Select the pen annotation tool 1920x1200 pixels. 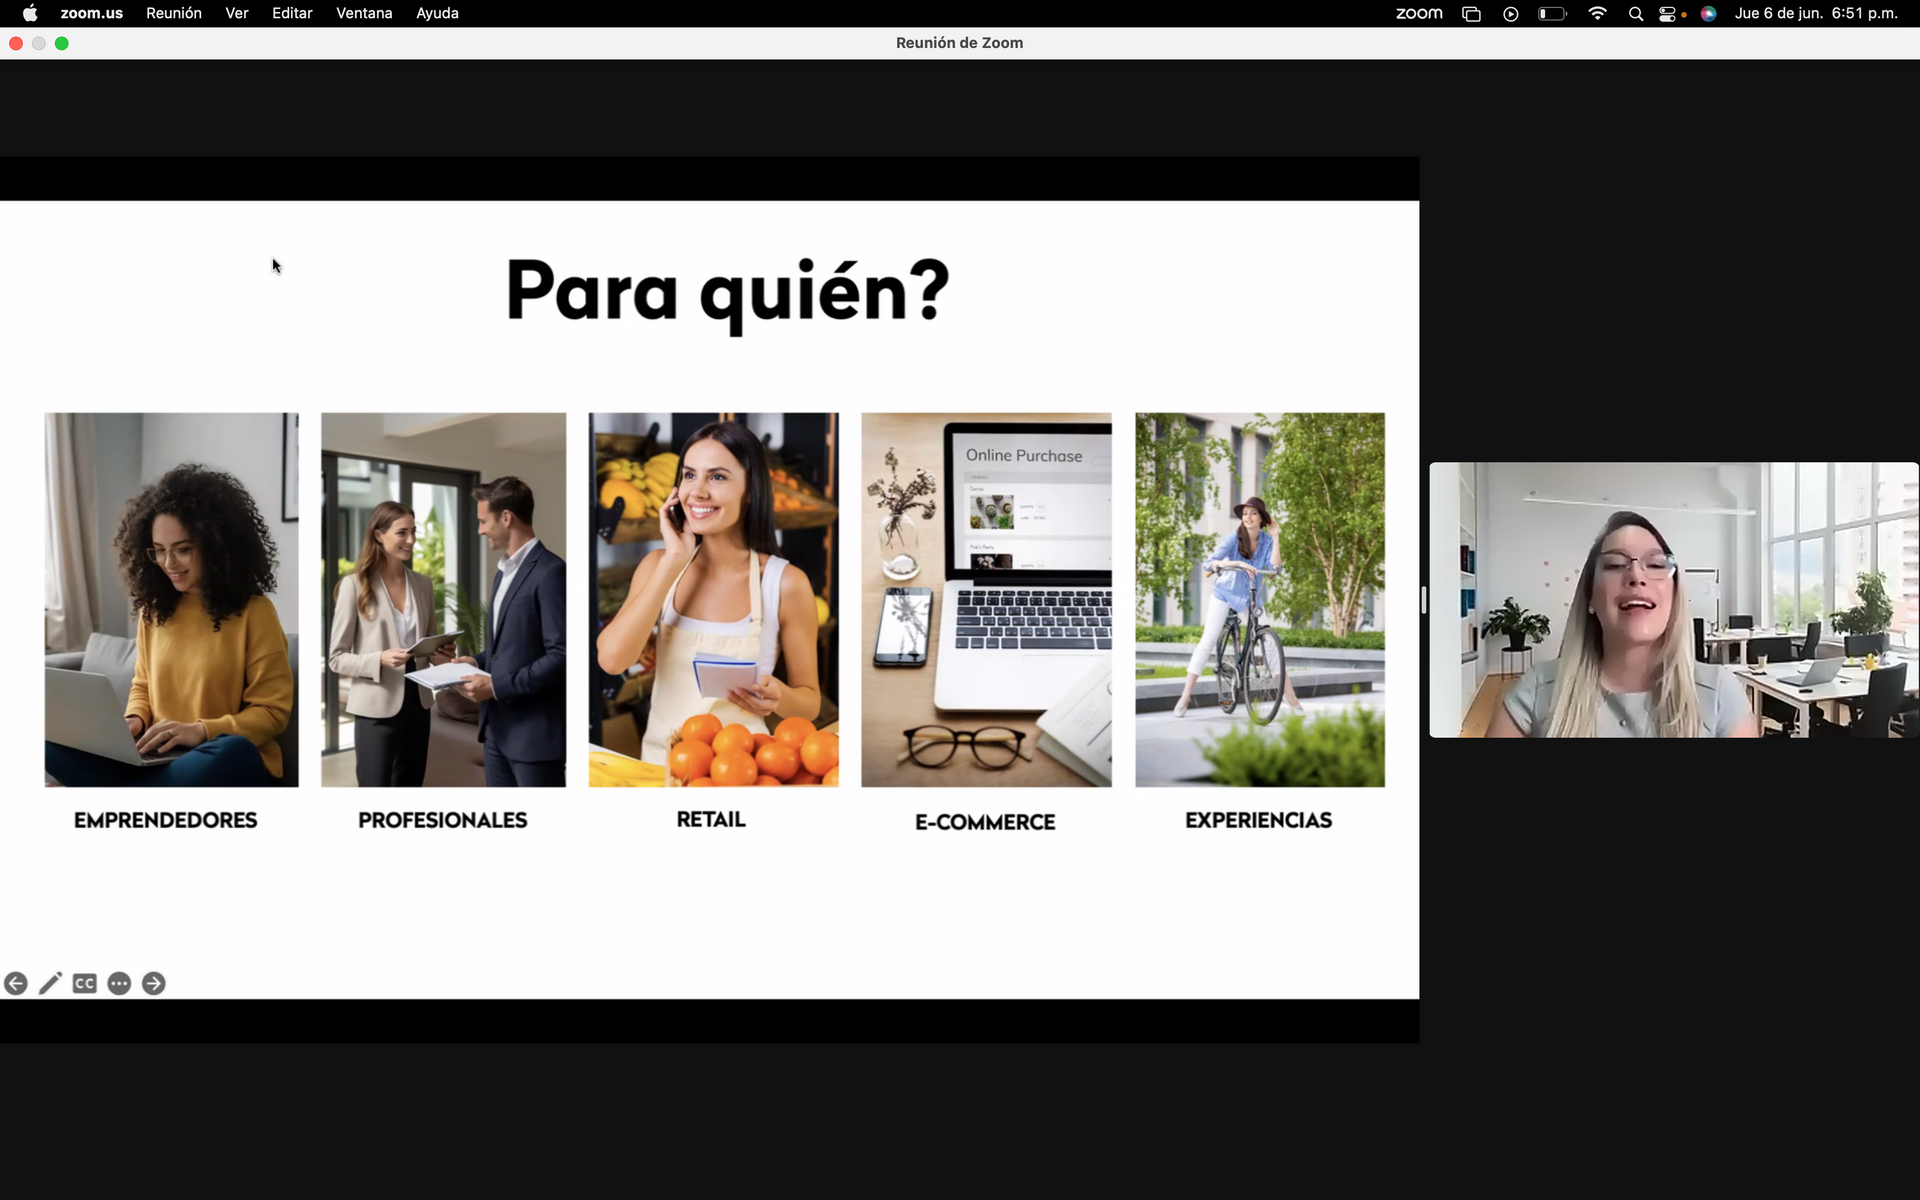click(x=50, y=983)
